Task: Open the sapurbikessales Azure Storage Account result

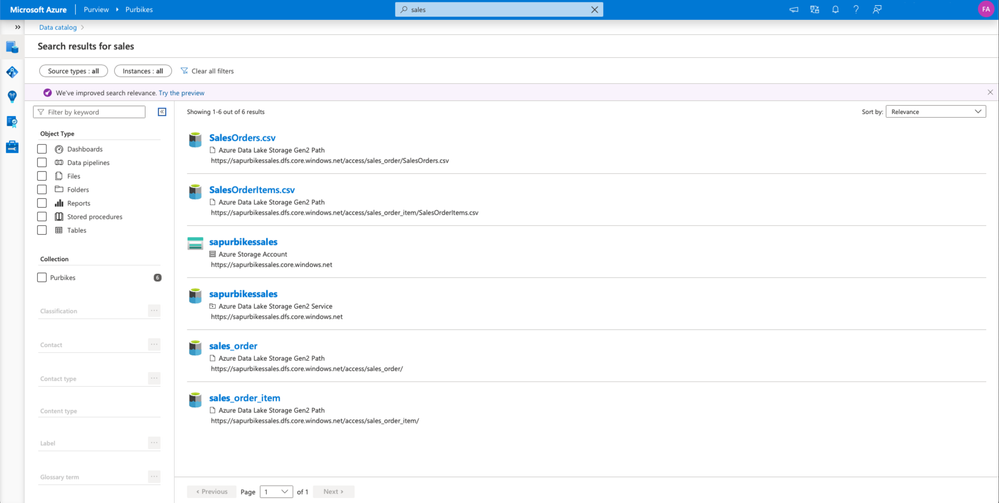Action: point(243,242)
